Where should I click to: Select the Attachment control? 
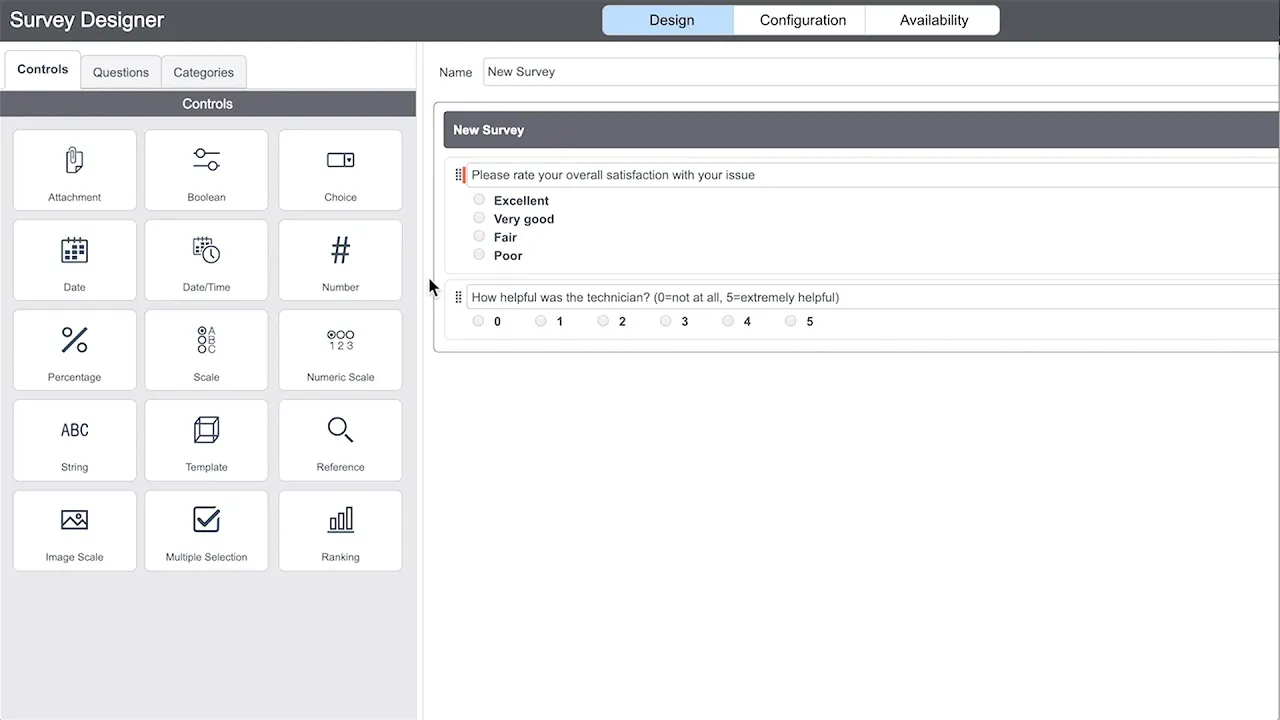(74, 170)
